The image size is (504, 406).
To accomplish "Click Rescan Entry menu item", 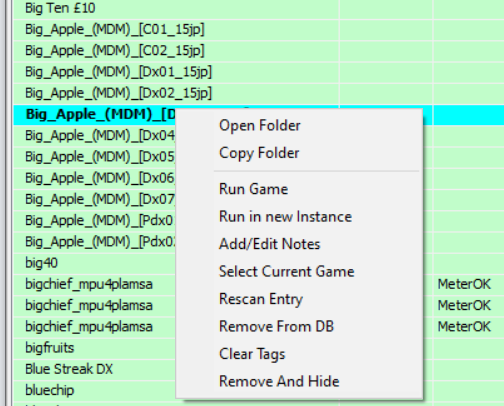I will click(x=261, y=299).
